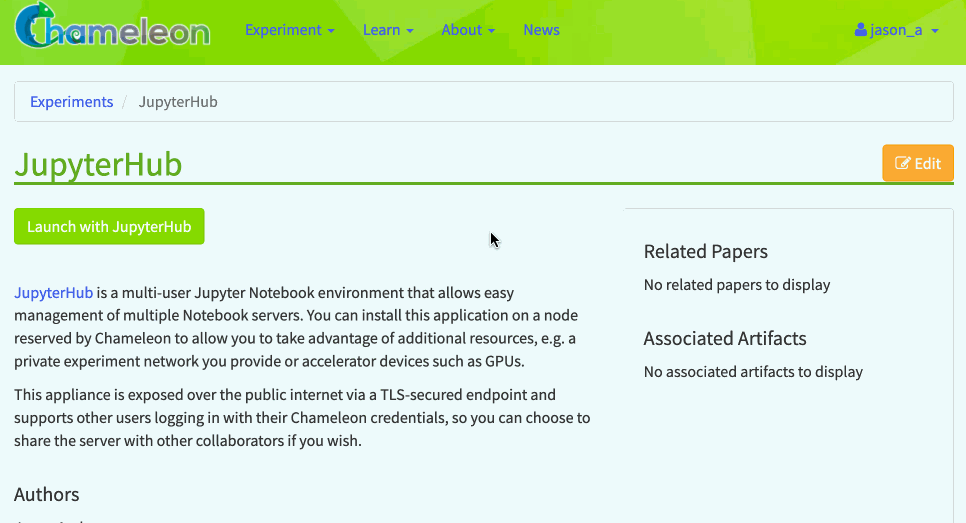966x523 pixels.
Task: Click the pencil icon on Edit button
Action: coord(903,163)
